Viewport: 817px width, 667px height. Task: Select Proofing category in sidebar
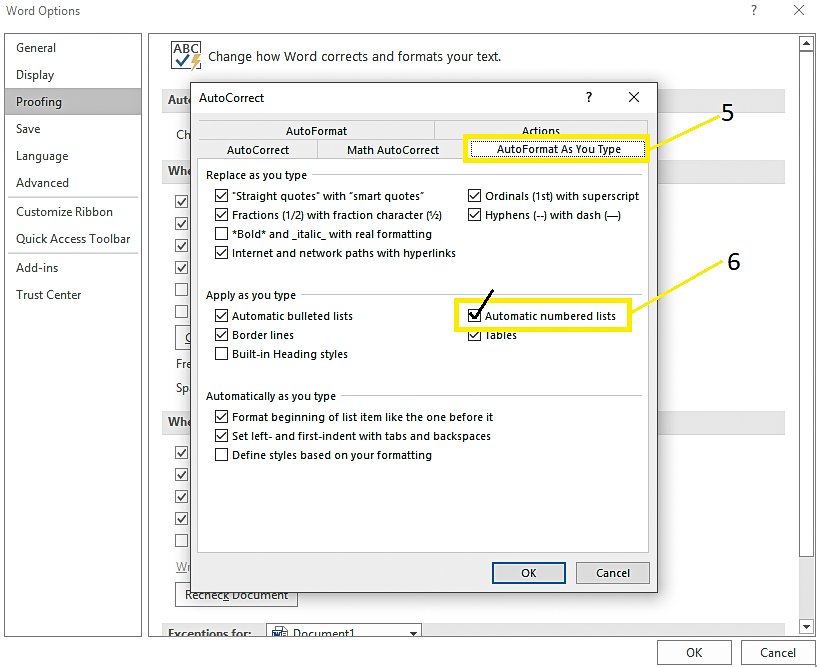click(x=73, y=102)
